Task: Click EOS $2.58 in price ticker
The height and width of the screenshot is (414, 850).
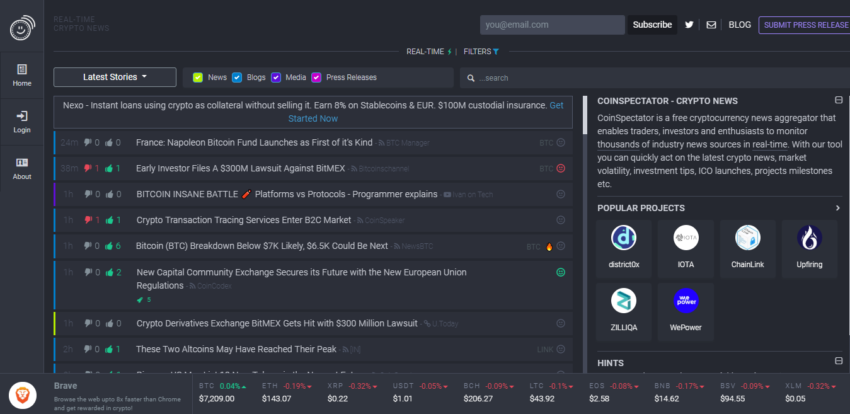Action: (x=614, y=392)
